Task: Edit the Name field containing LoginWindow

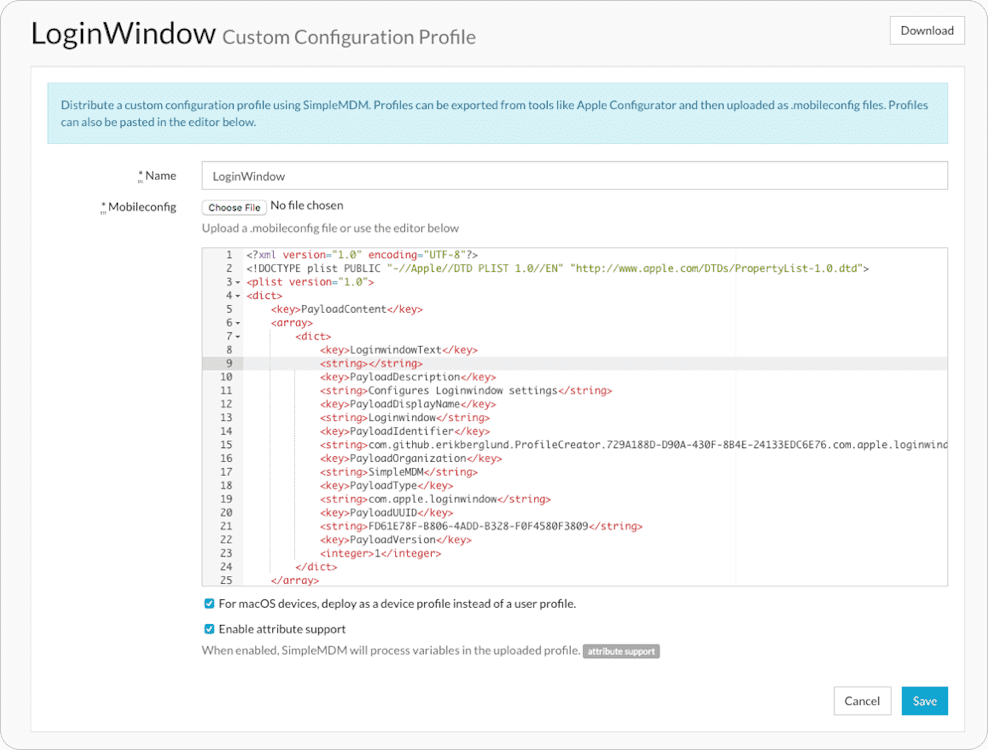Action: click(574, 176)
